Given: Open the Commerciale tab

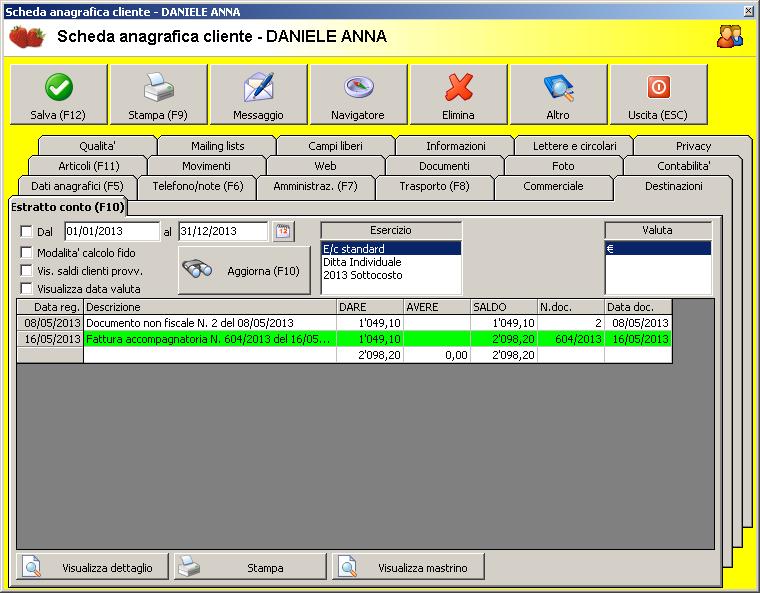Looking at the screenshot, I should point(554,186).
